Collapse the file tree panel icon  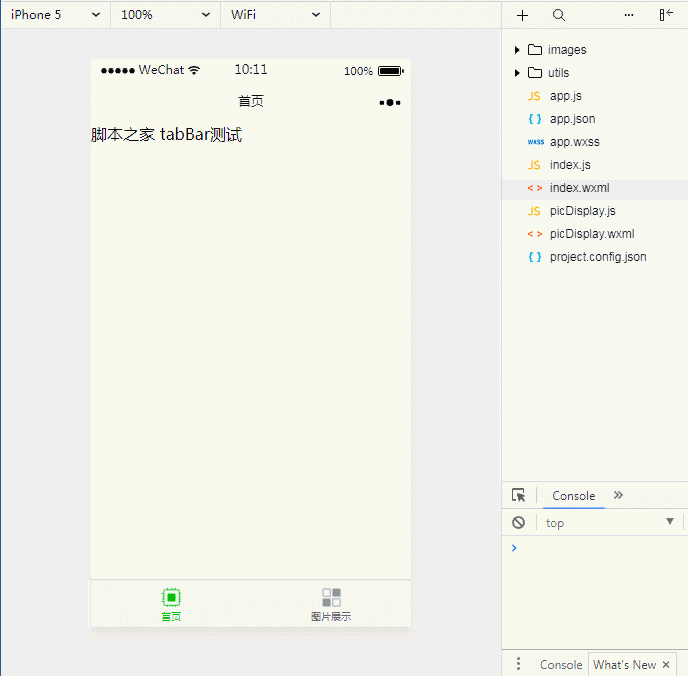click(666, 15)
